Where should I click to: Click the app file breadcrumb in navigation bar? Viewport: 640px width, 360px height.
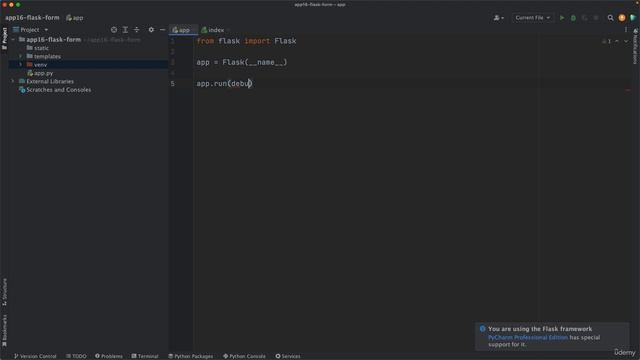[75, 18]
